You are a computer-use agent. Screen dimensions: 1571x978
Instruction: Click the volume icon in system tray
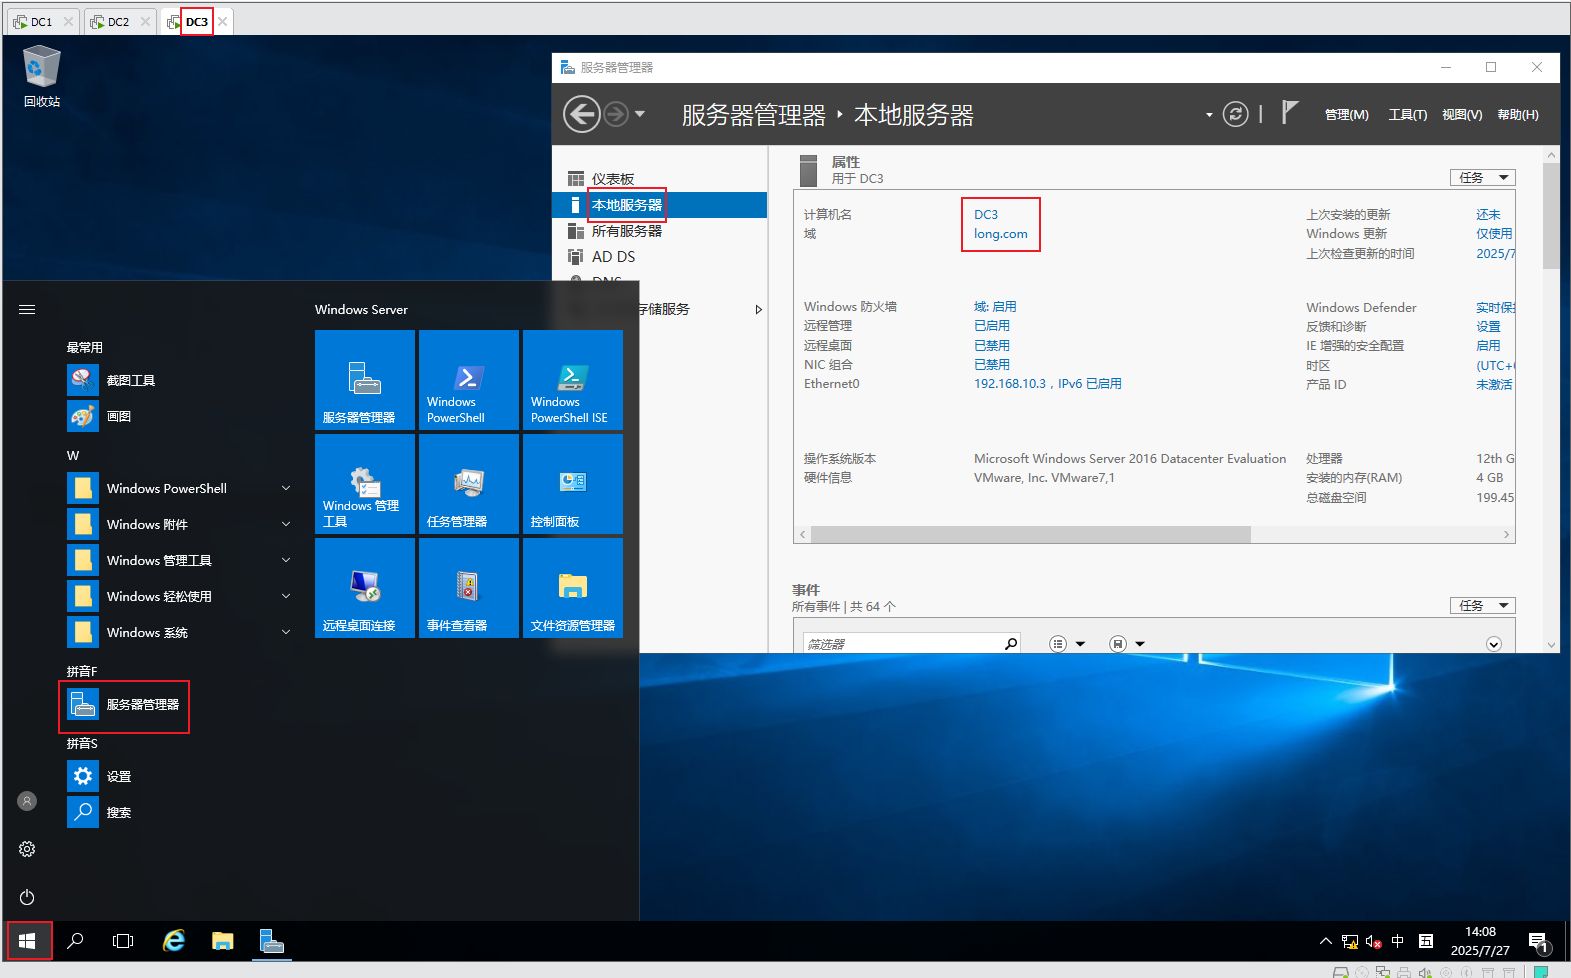[1374, 941]
